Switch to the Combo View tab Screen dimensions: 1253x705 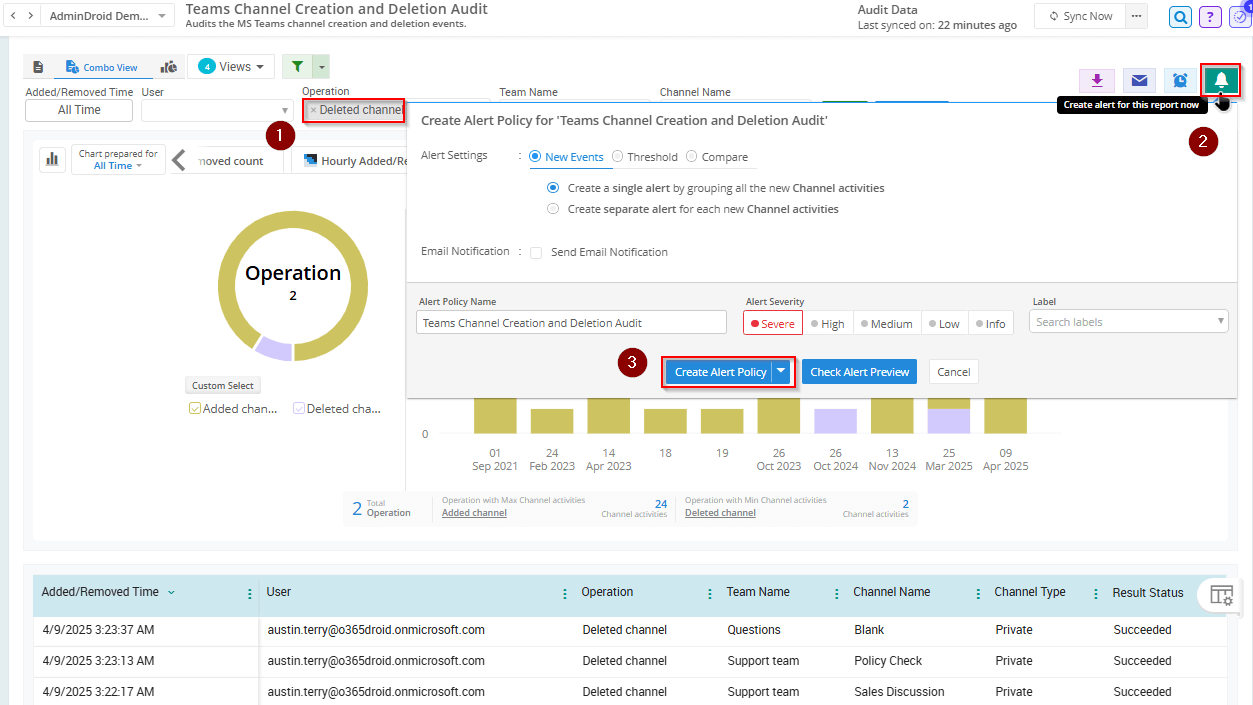pyautogui.click(x=102, y=67)
